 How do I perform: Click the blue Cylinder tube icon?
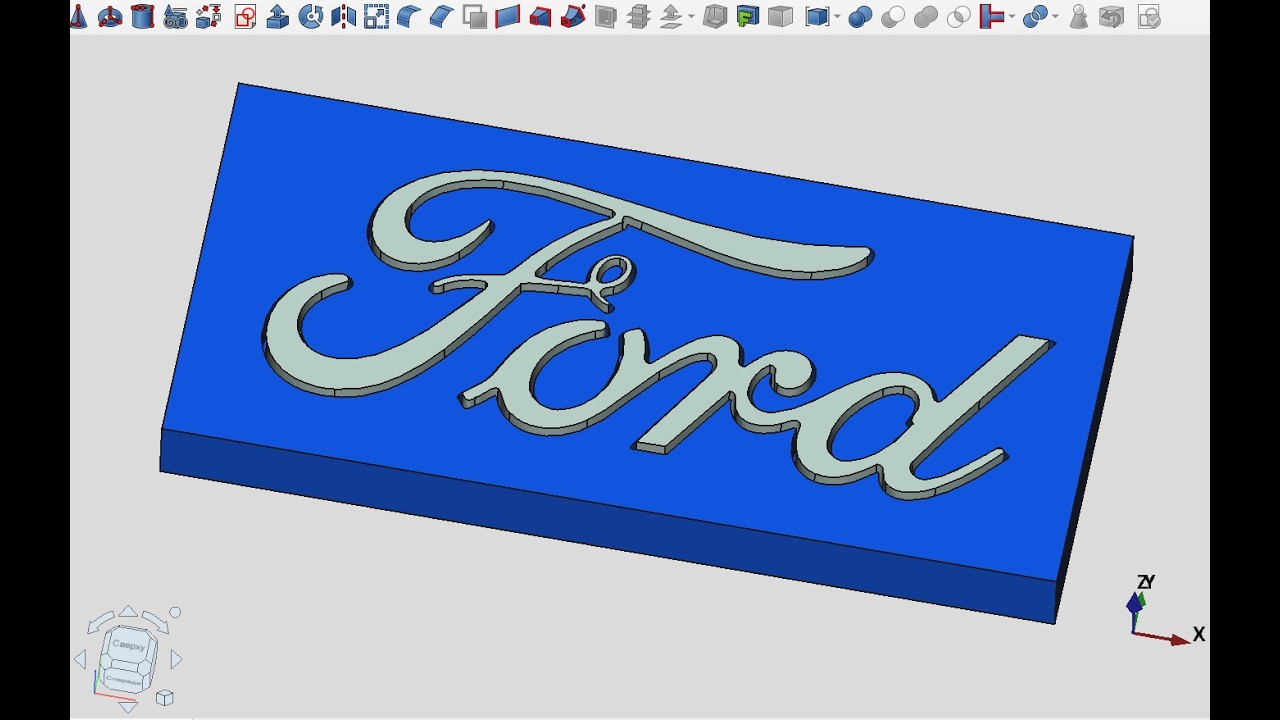(x=143, y=16)
